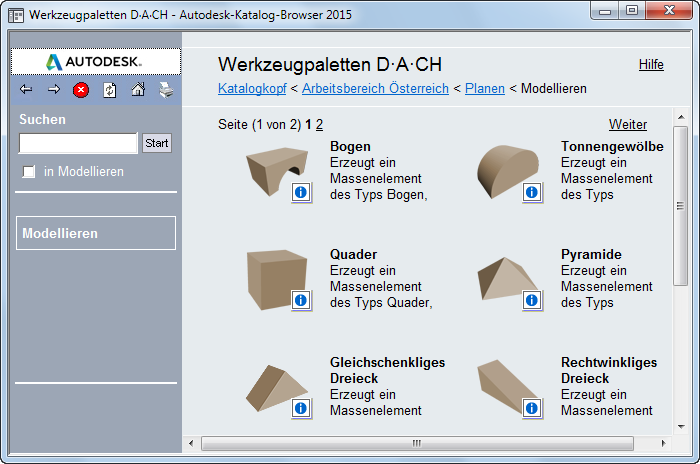Click the info icon for Pyramide
This screenshot has height=464, width=700.
(532, 300)
